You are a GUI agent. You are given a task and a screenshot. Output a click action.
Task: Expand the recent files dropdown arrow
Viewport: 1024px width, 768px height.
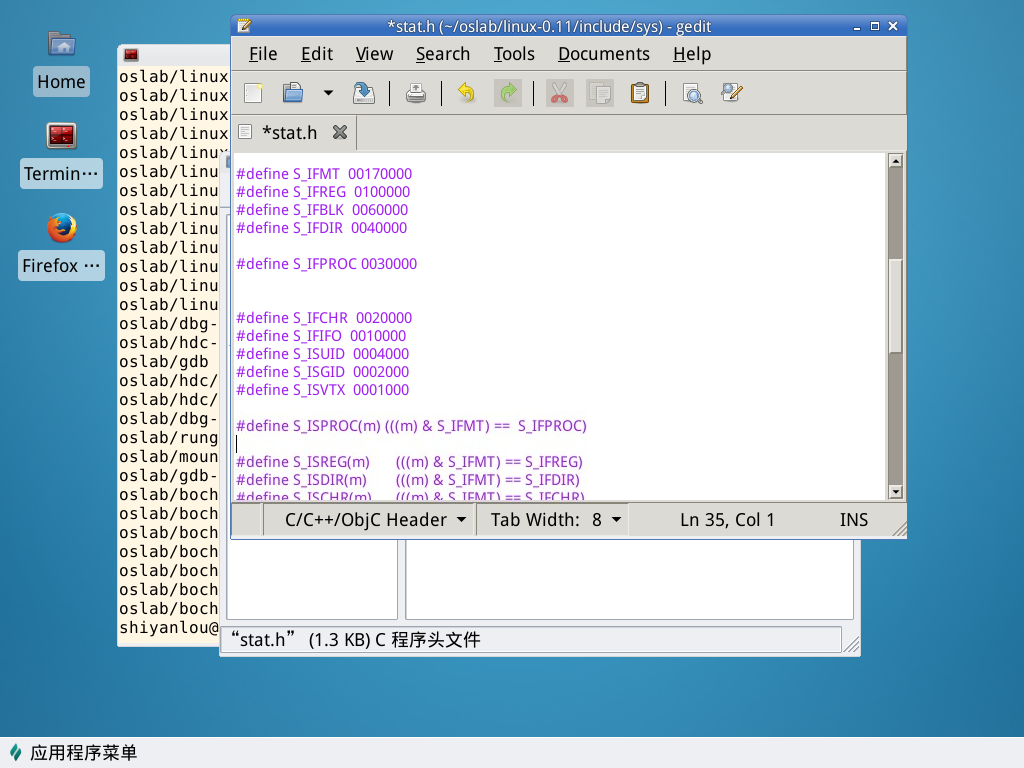328,93
